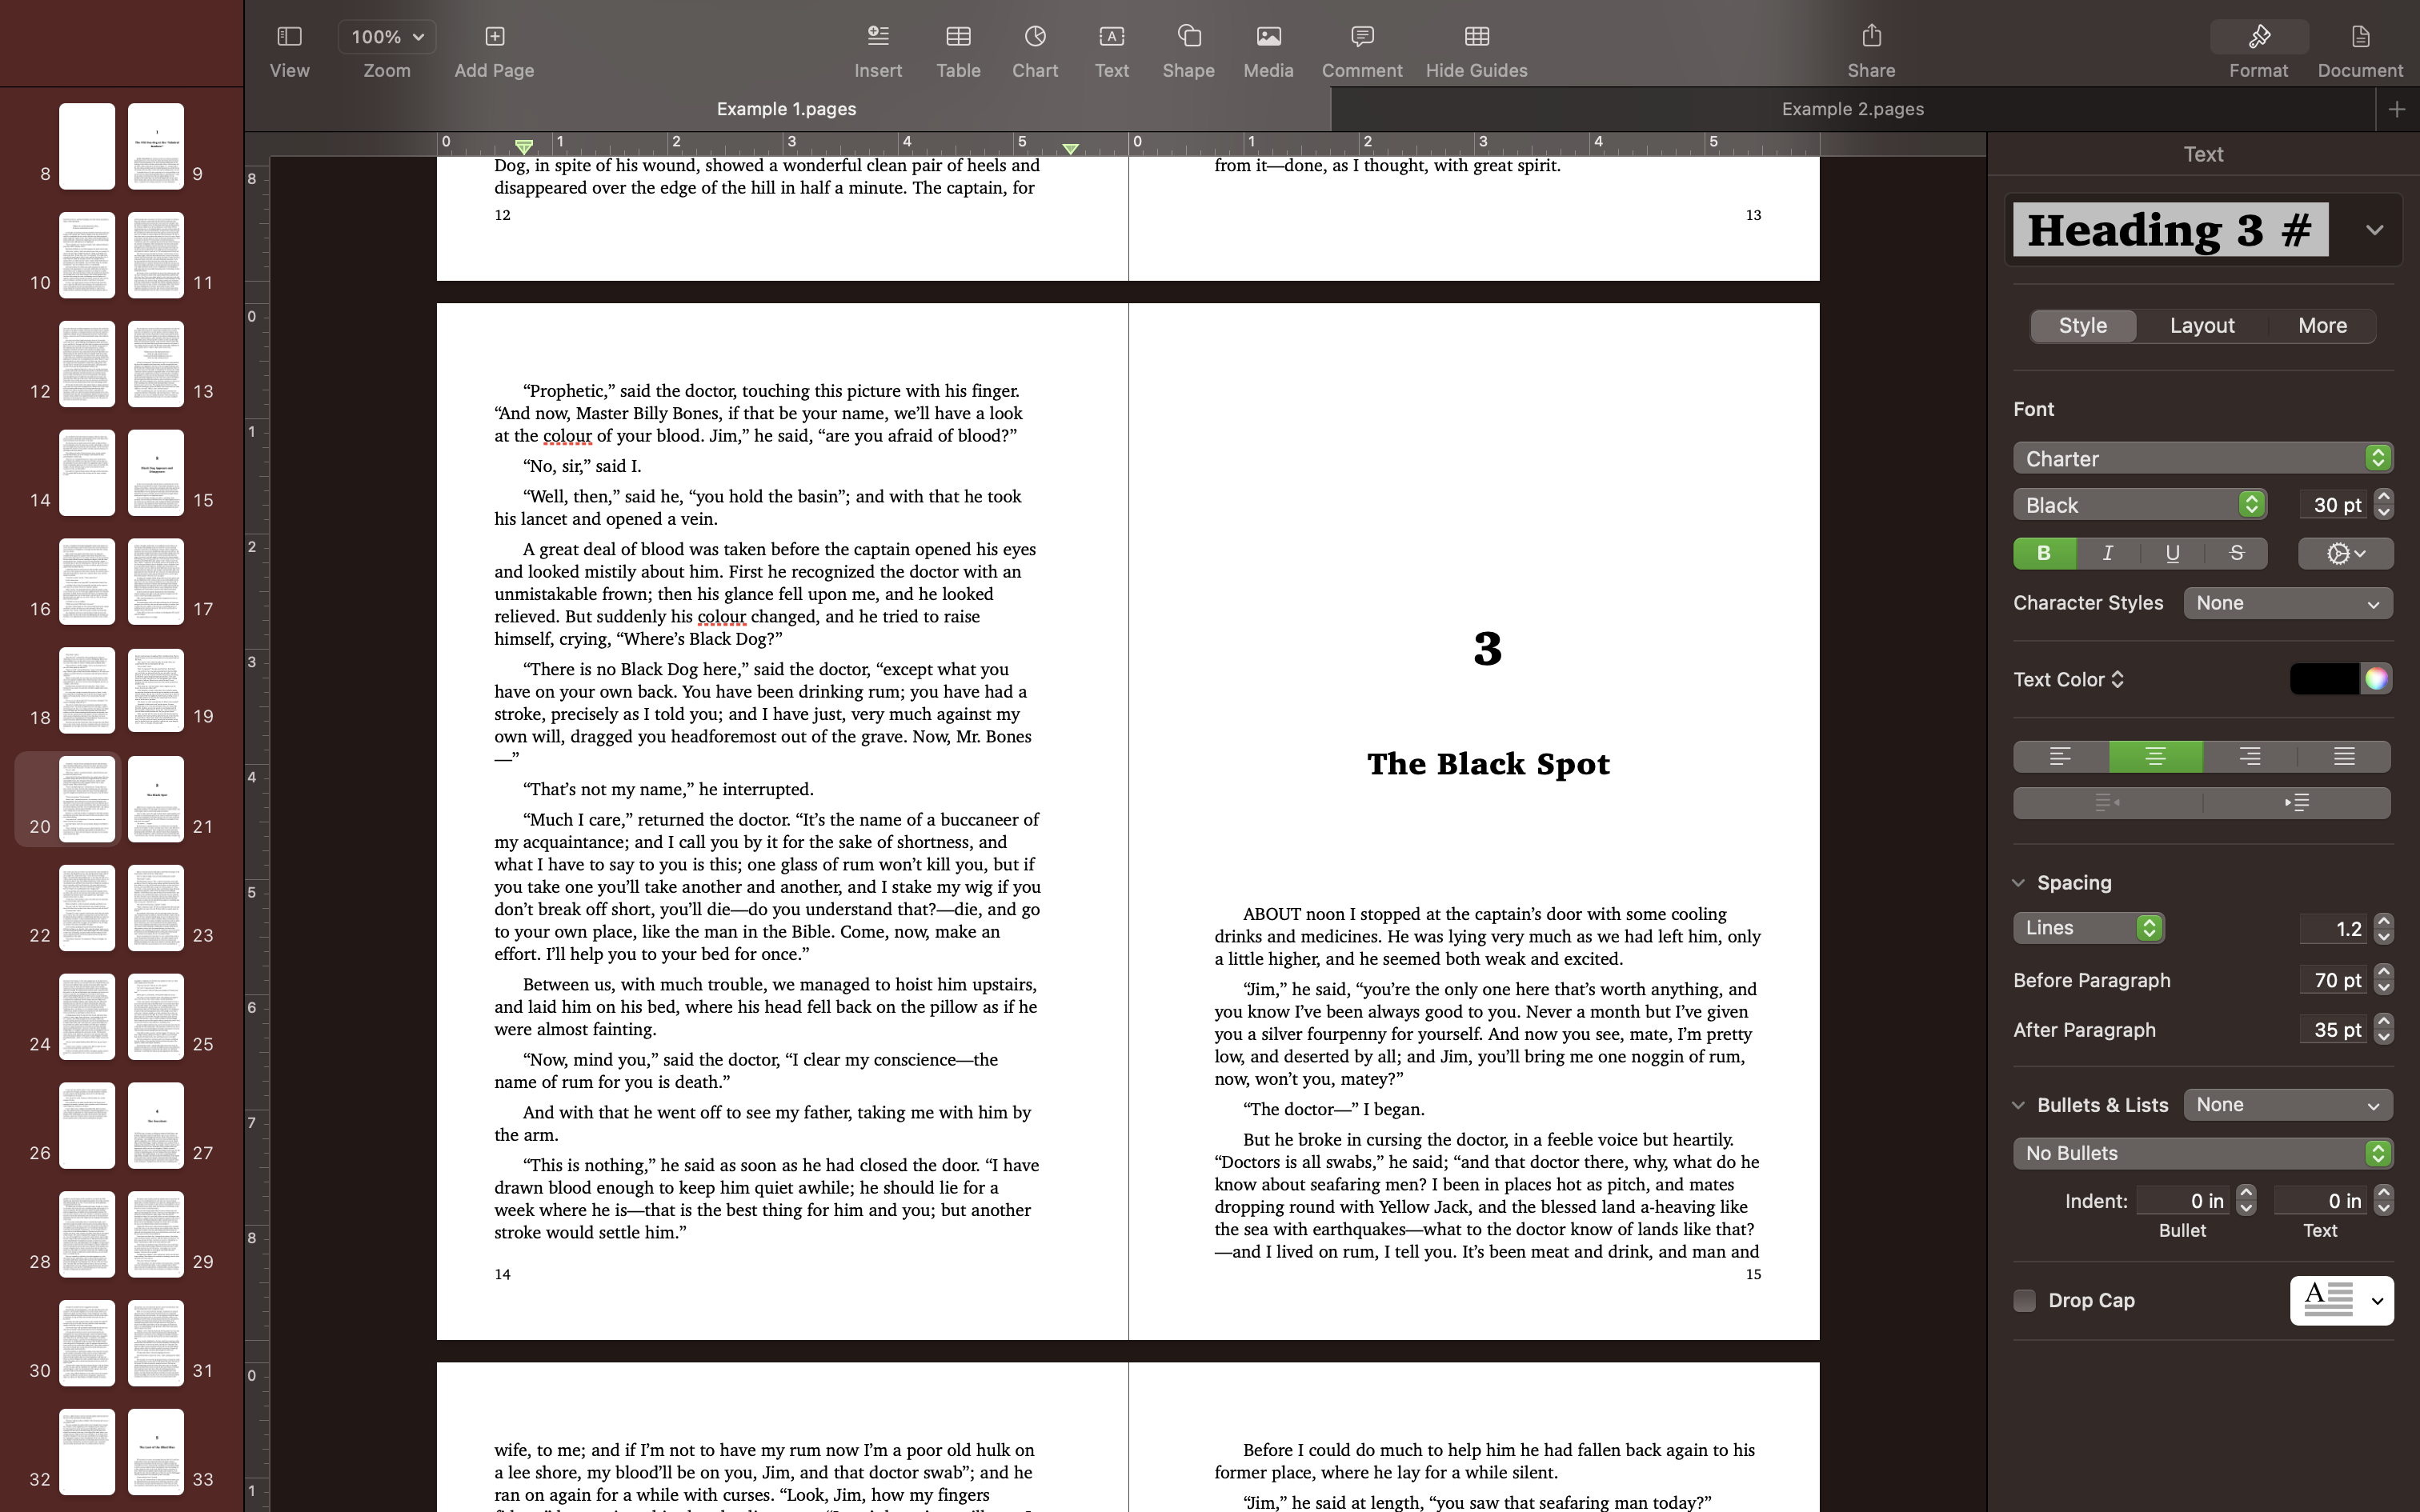Open the Heading 3 paragraph style dropdown
2420x1512 pixels.
pyautogui.click(x=2374, y=229)
